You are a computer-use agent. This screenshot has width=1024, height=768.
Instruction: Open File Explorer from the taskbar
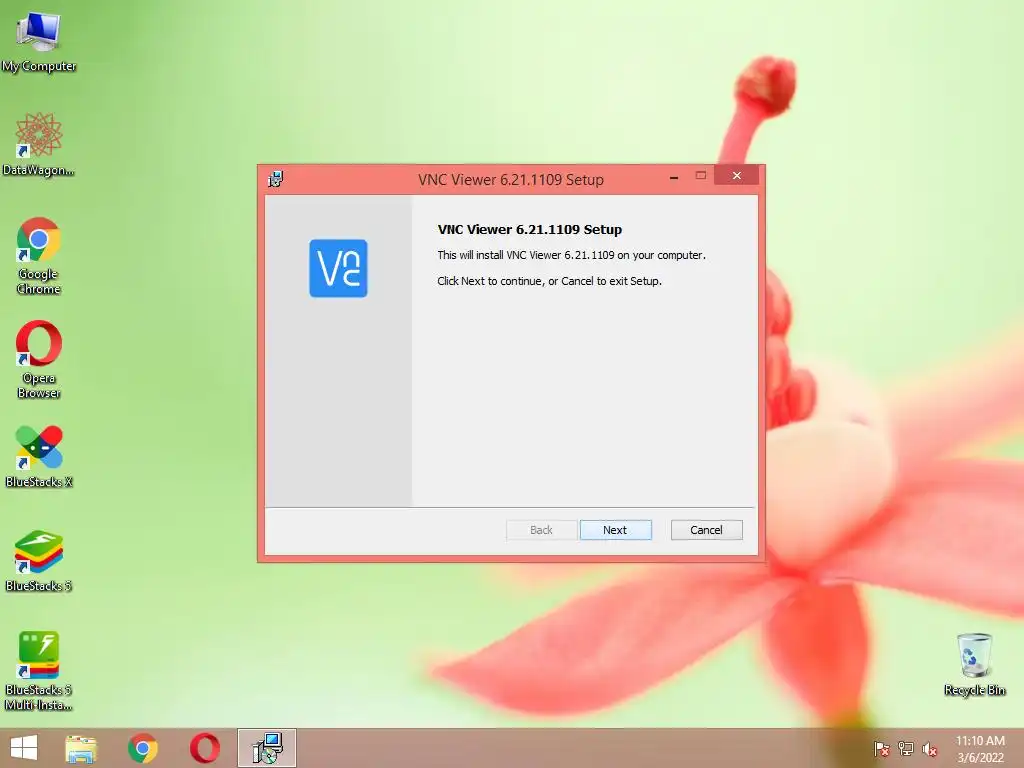pyautogui.click(x=81, y=748)
